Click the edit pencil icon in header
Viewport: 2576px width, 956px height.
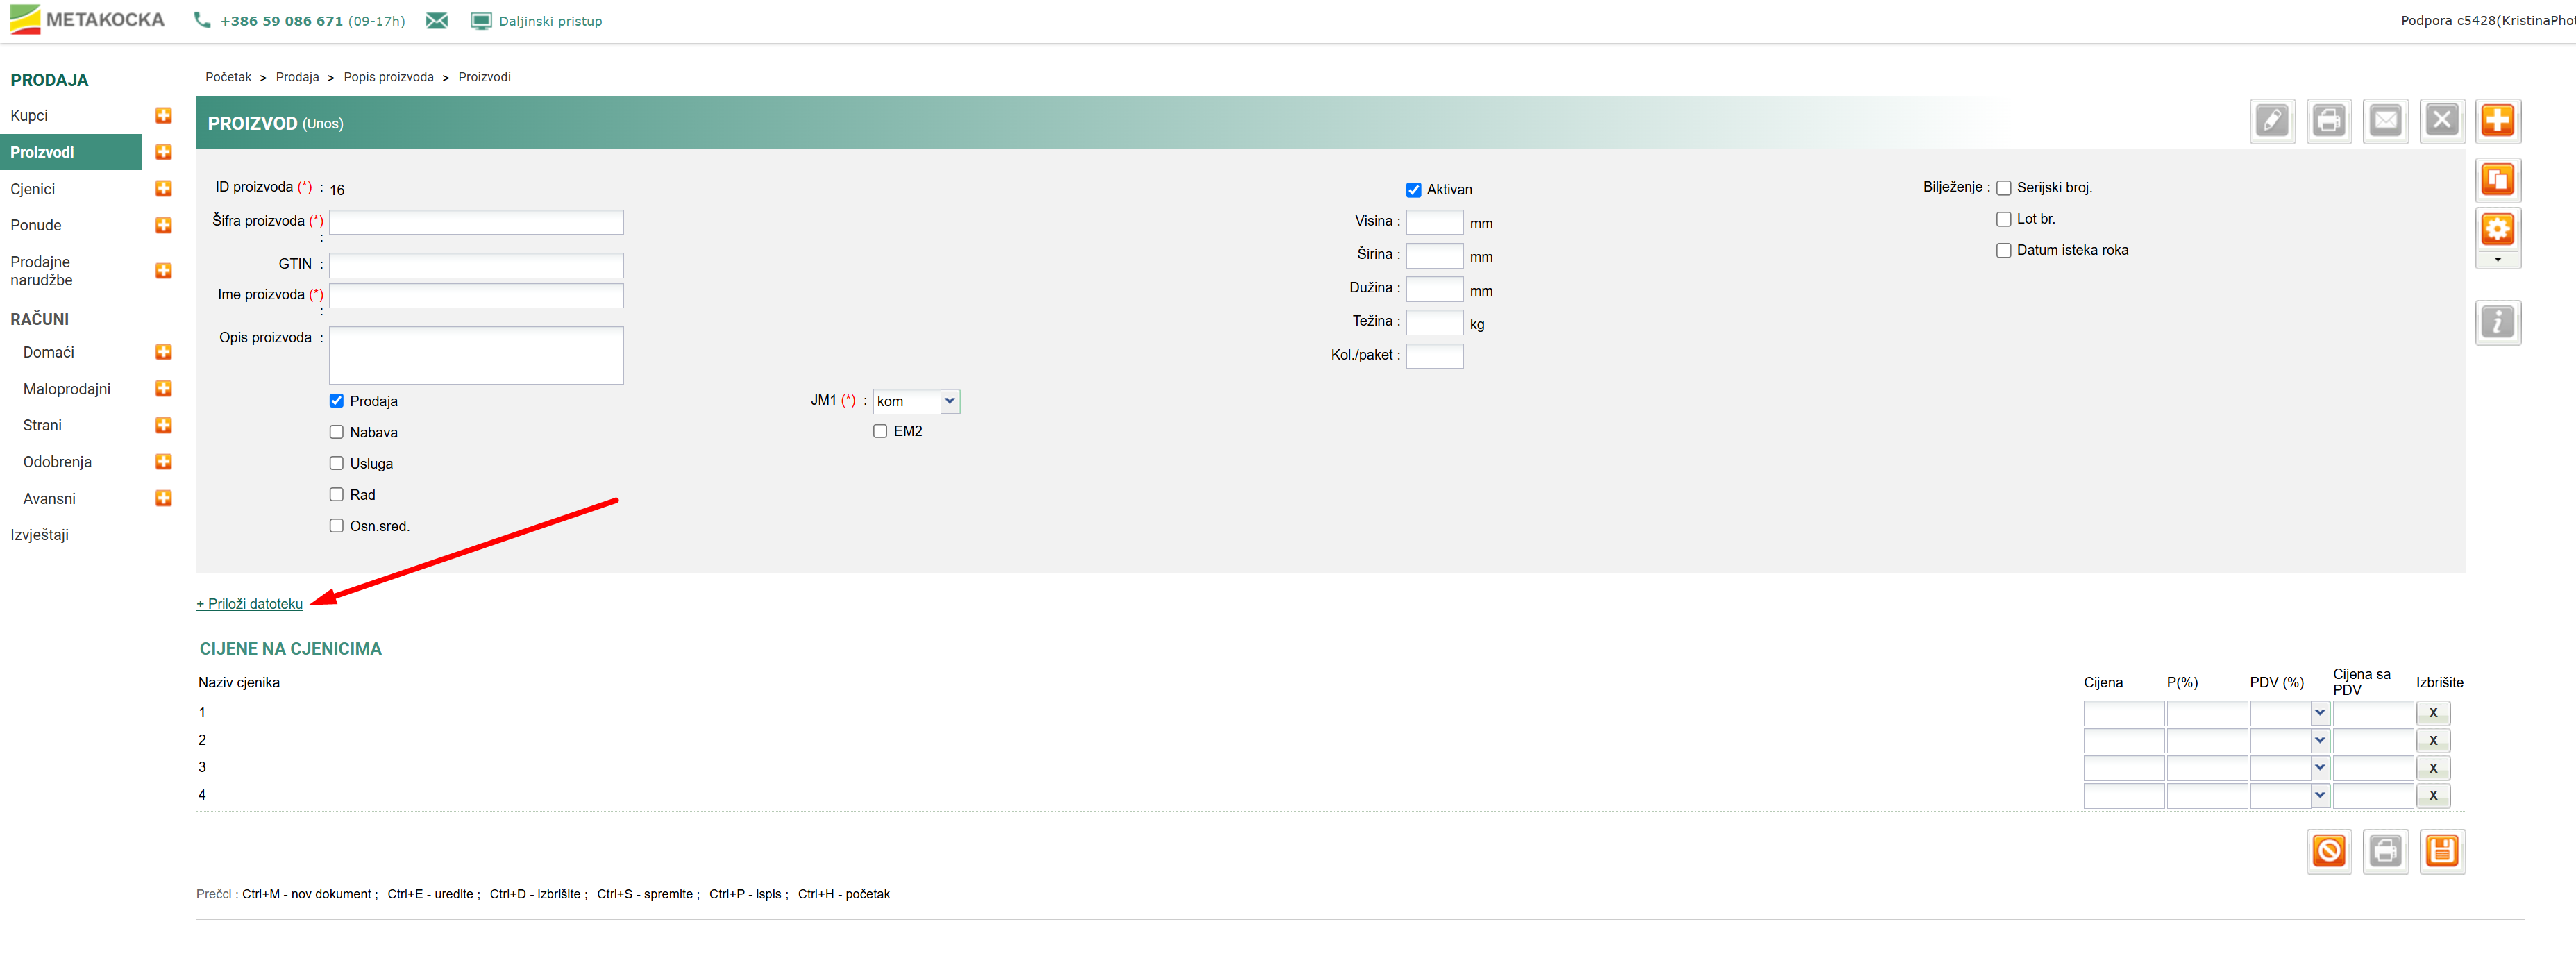pos(2271,121)
